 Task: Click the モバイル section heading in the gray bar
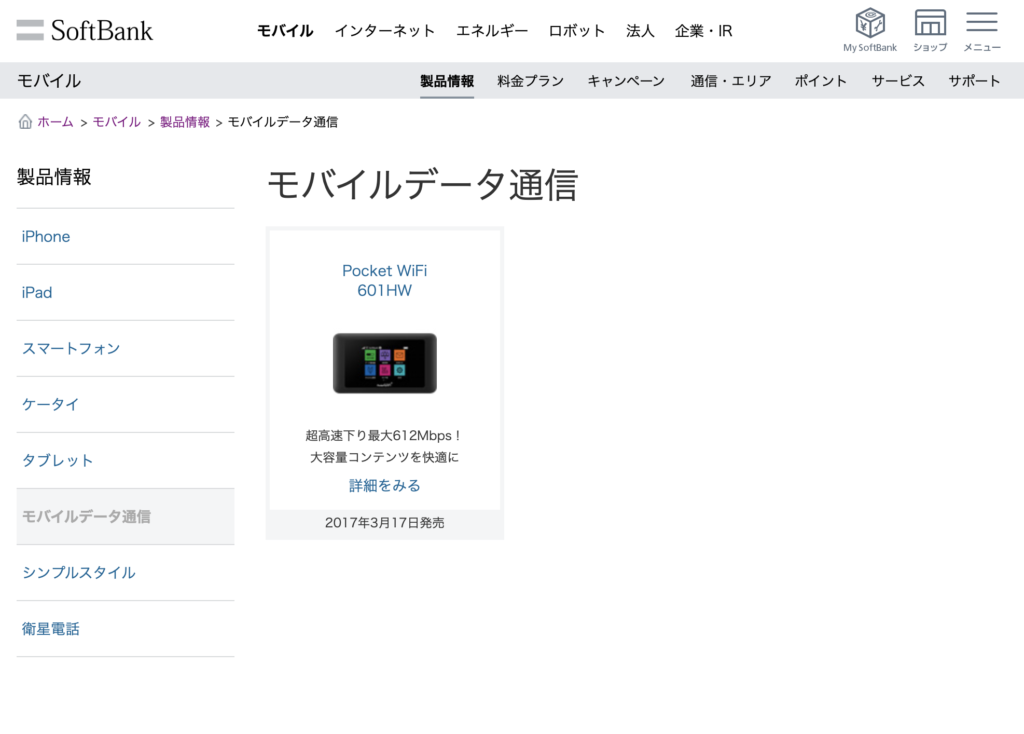tap(49, 81)
